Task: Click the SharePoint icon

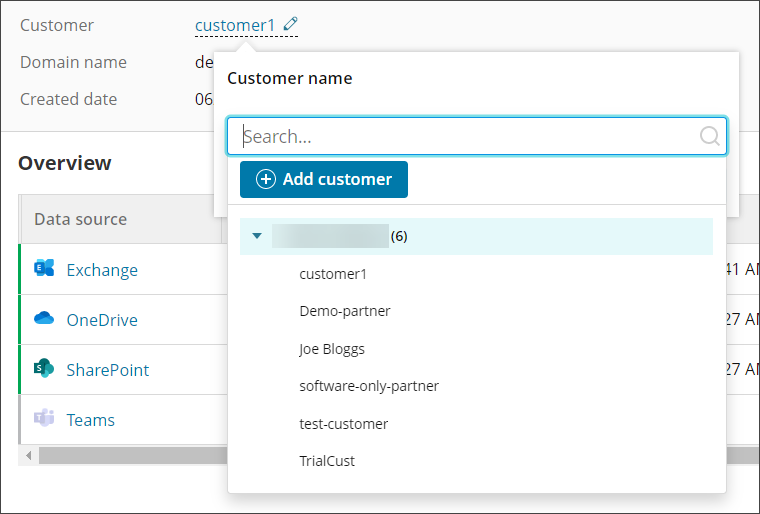Action: pos(44,369)
